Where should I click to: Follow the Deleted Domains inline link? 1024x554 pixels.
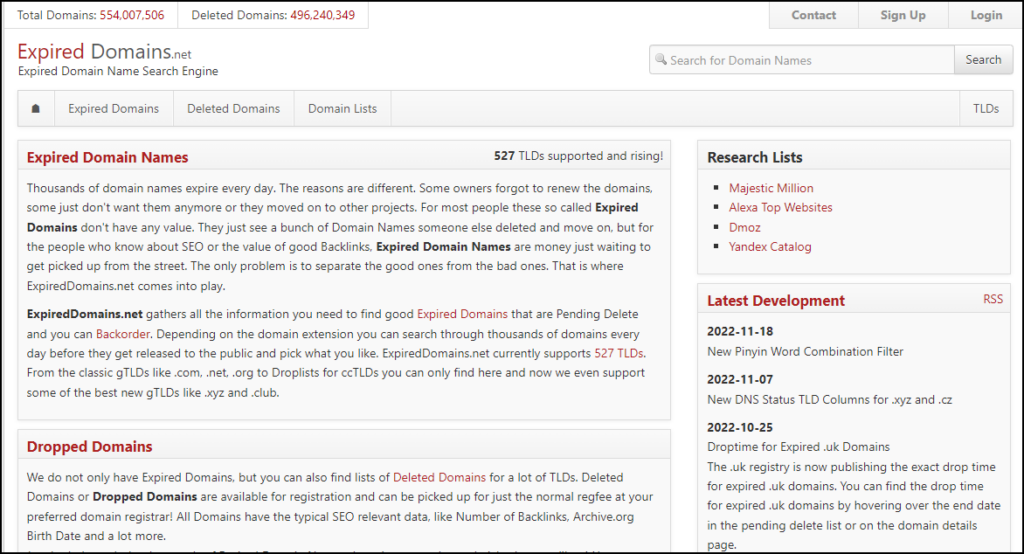pyautogui.click(x=440, y=478)
